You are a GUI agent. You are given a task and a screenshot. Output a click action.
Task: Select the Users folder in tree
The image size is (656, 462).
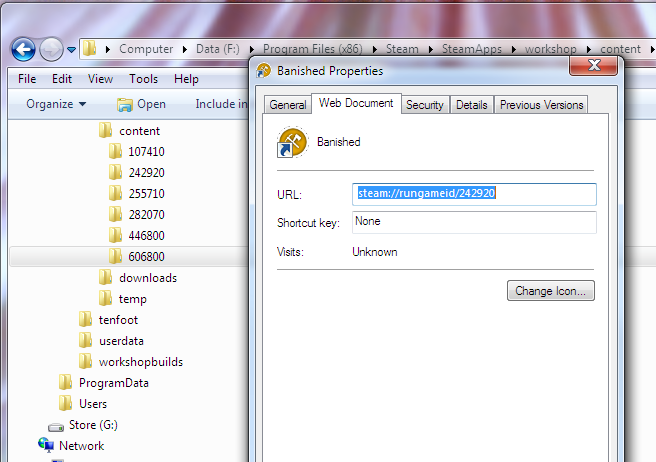click(93, 404)
